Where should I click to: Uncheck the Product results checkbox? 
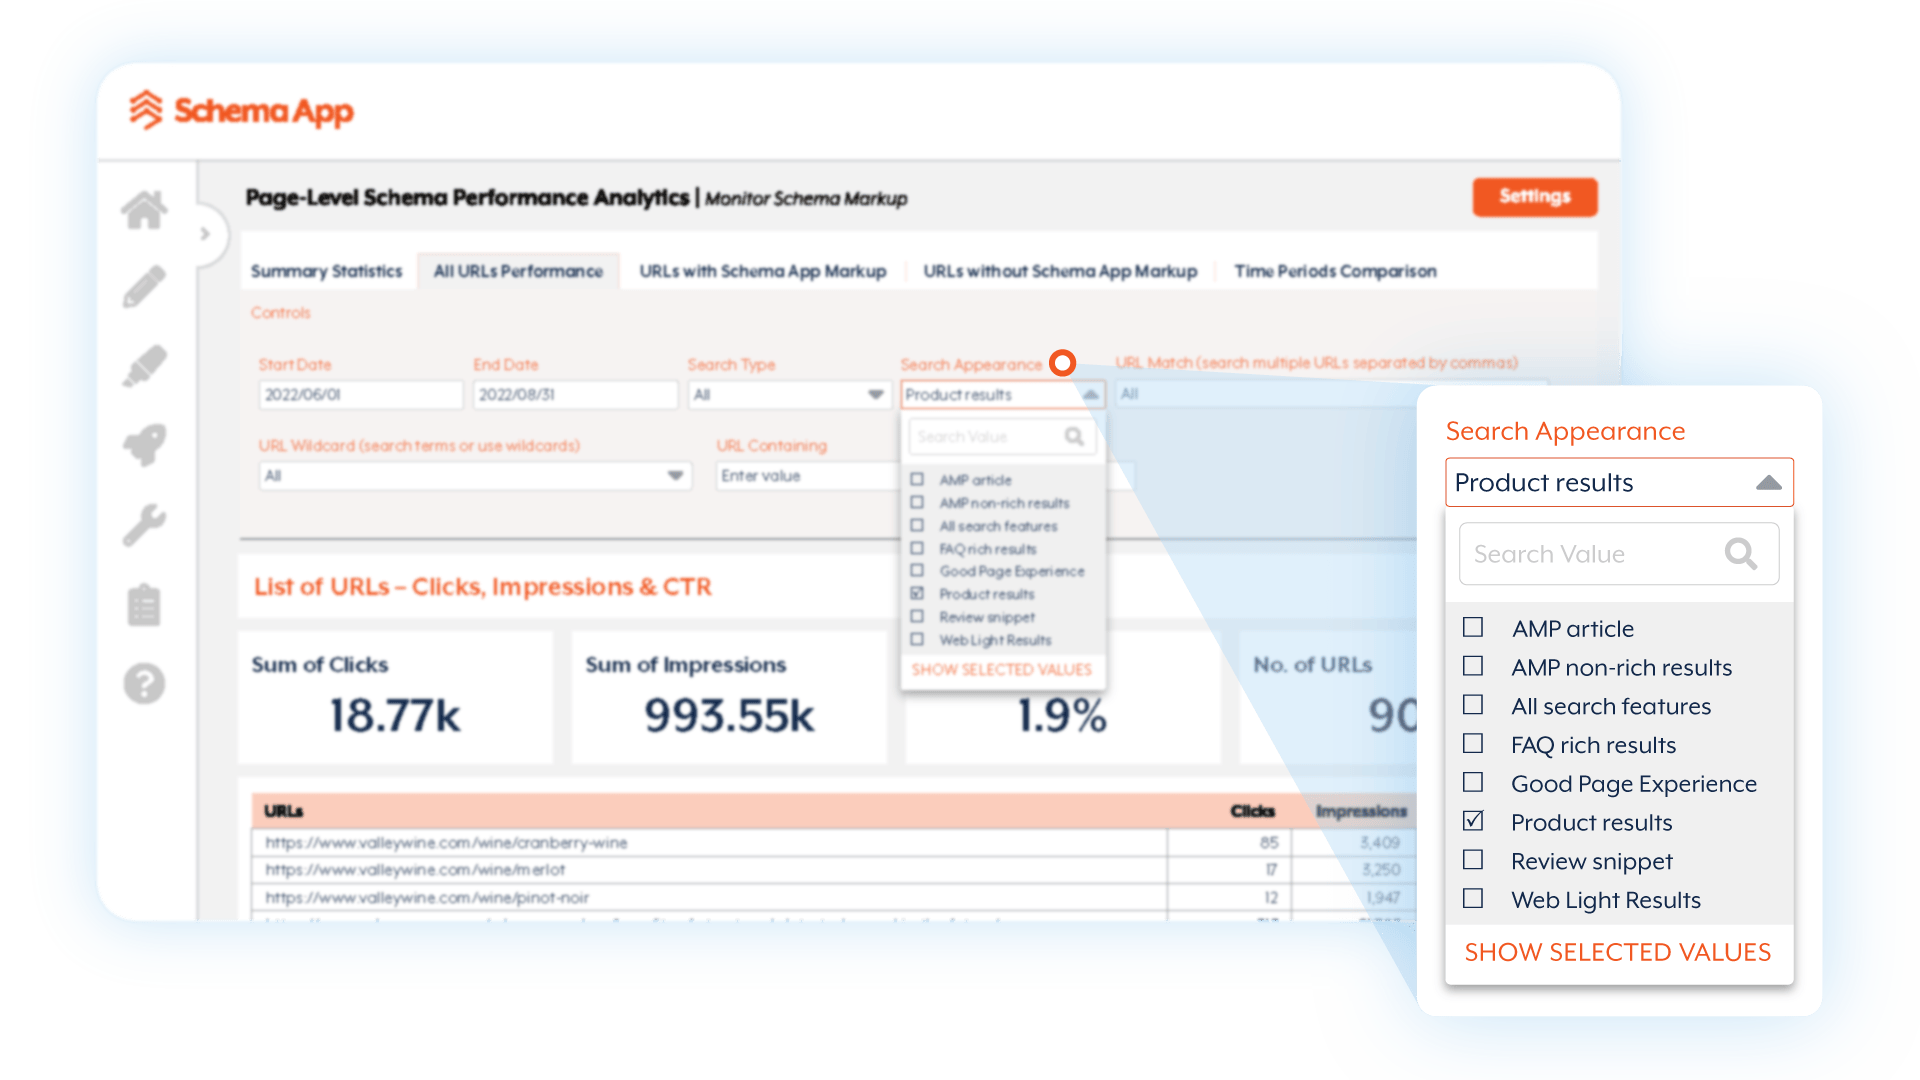coord(1472,821)
